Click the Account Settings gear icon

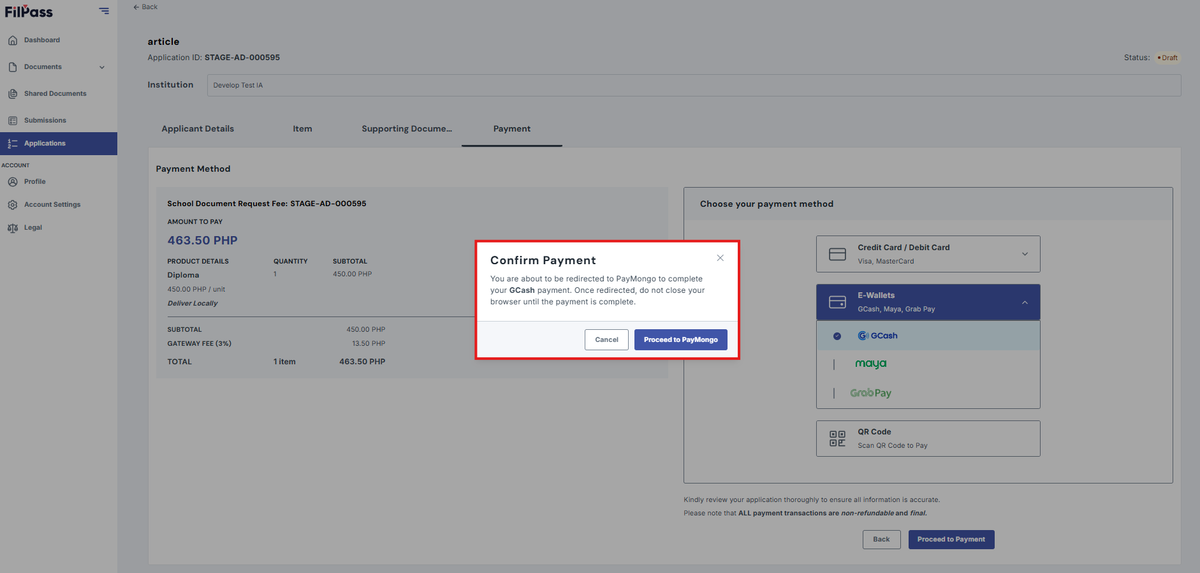[12, 205]
